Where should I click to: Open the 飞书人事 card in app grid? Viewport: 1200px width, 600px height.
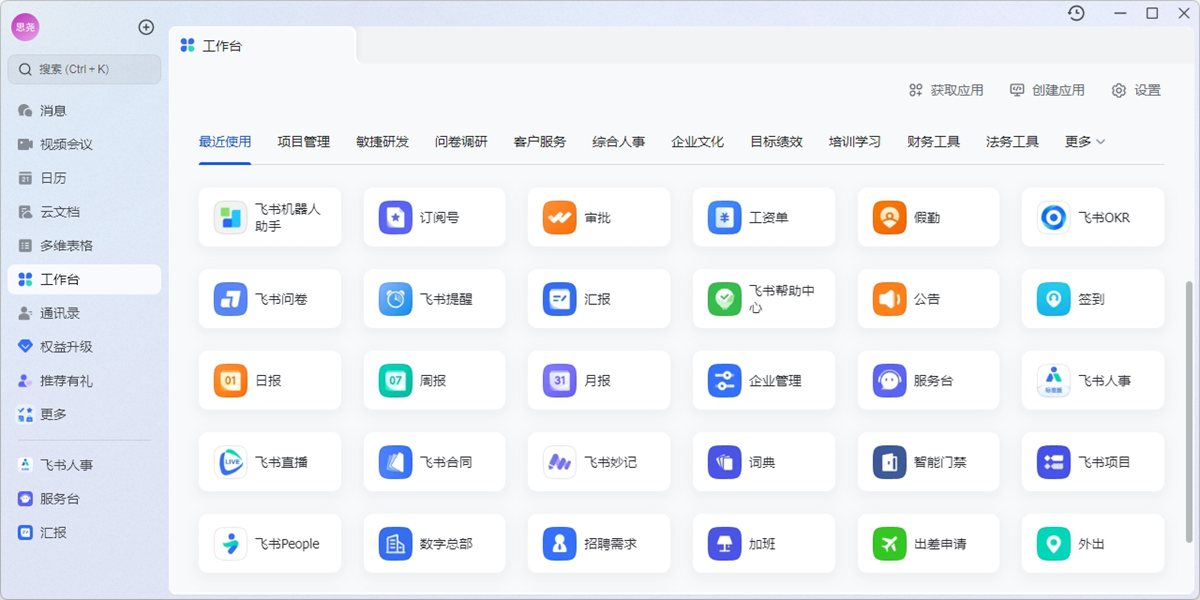(x=1093, y=380)
